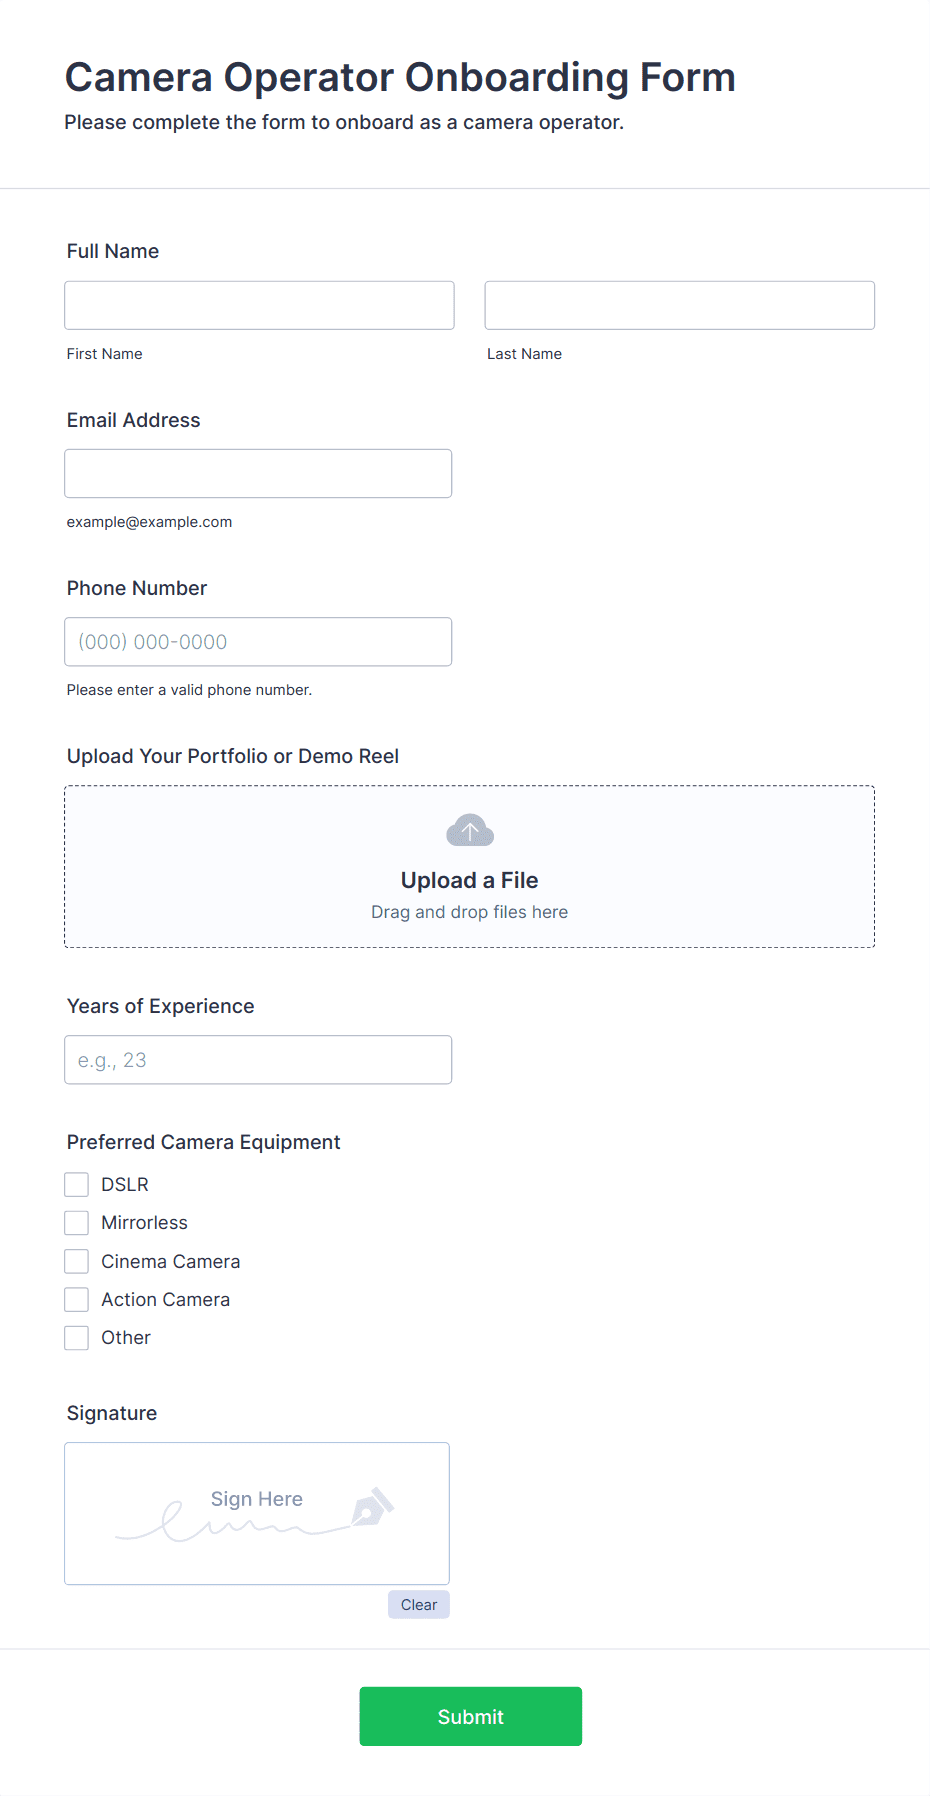Clear the signature with Clear button

[x=418, y=1605]
